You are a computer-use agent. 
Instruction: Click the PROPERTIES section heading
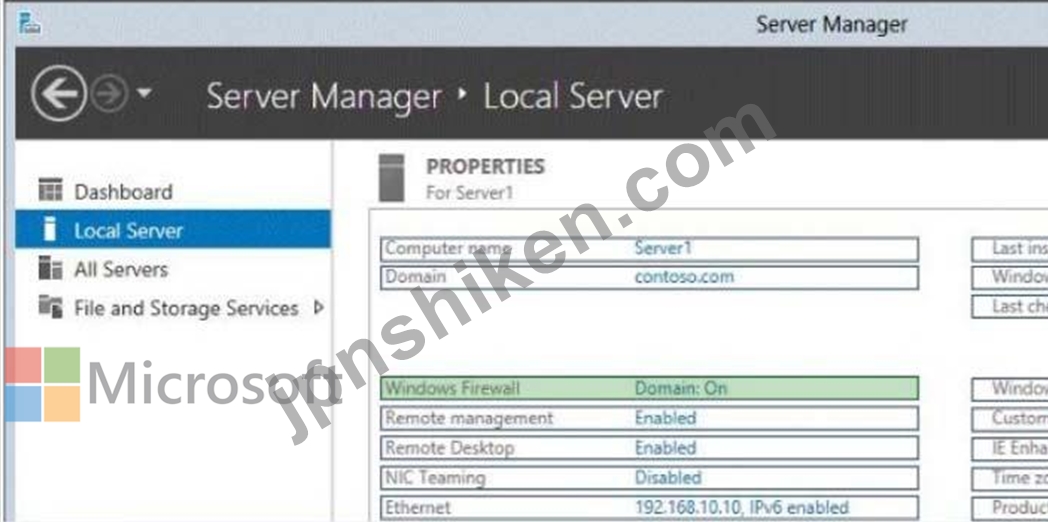click(485, 166)
